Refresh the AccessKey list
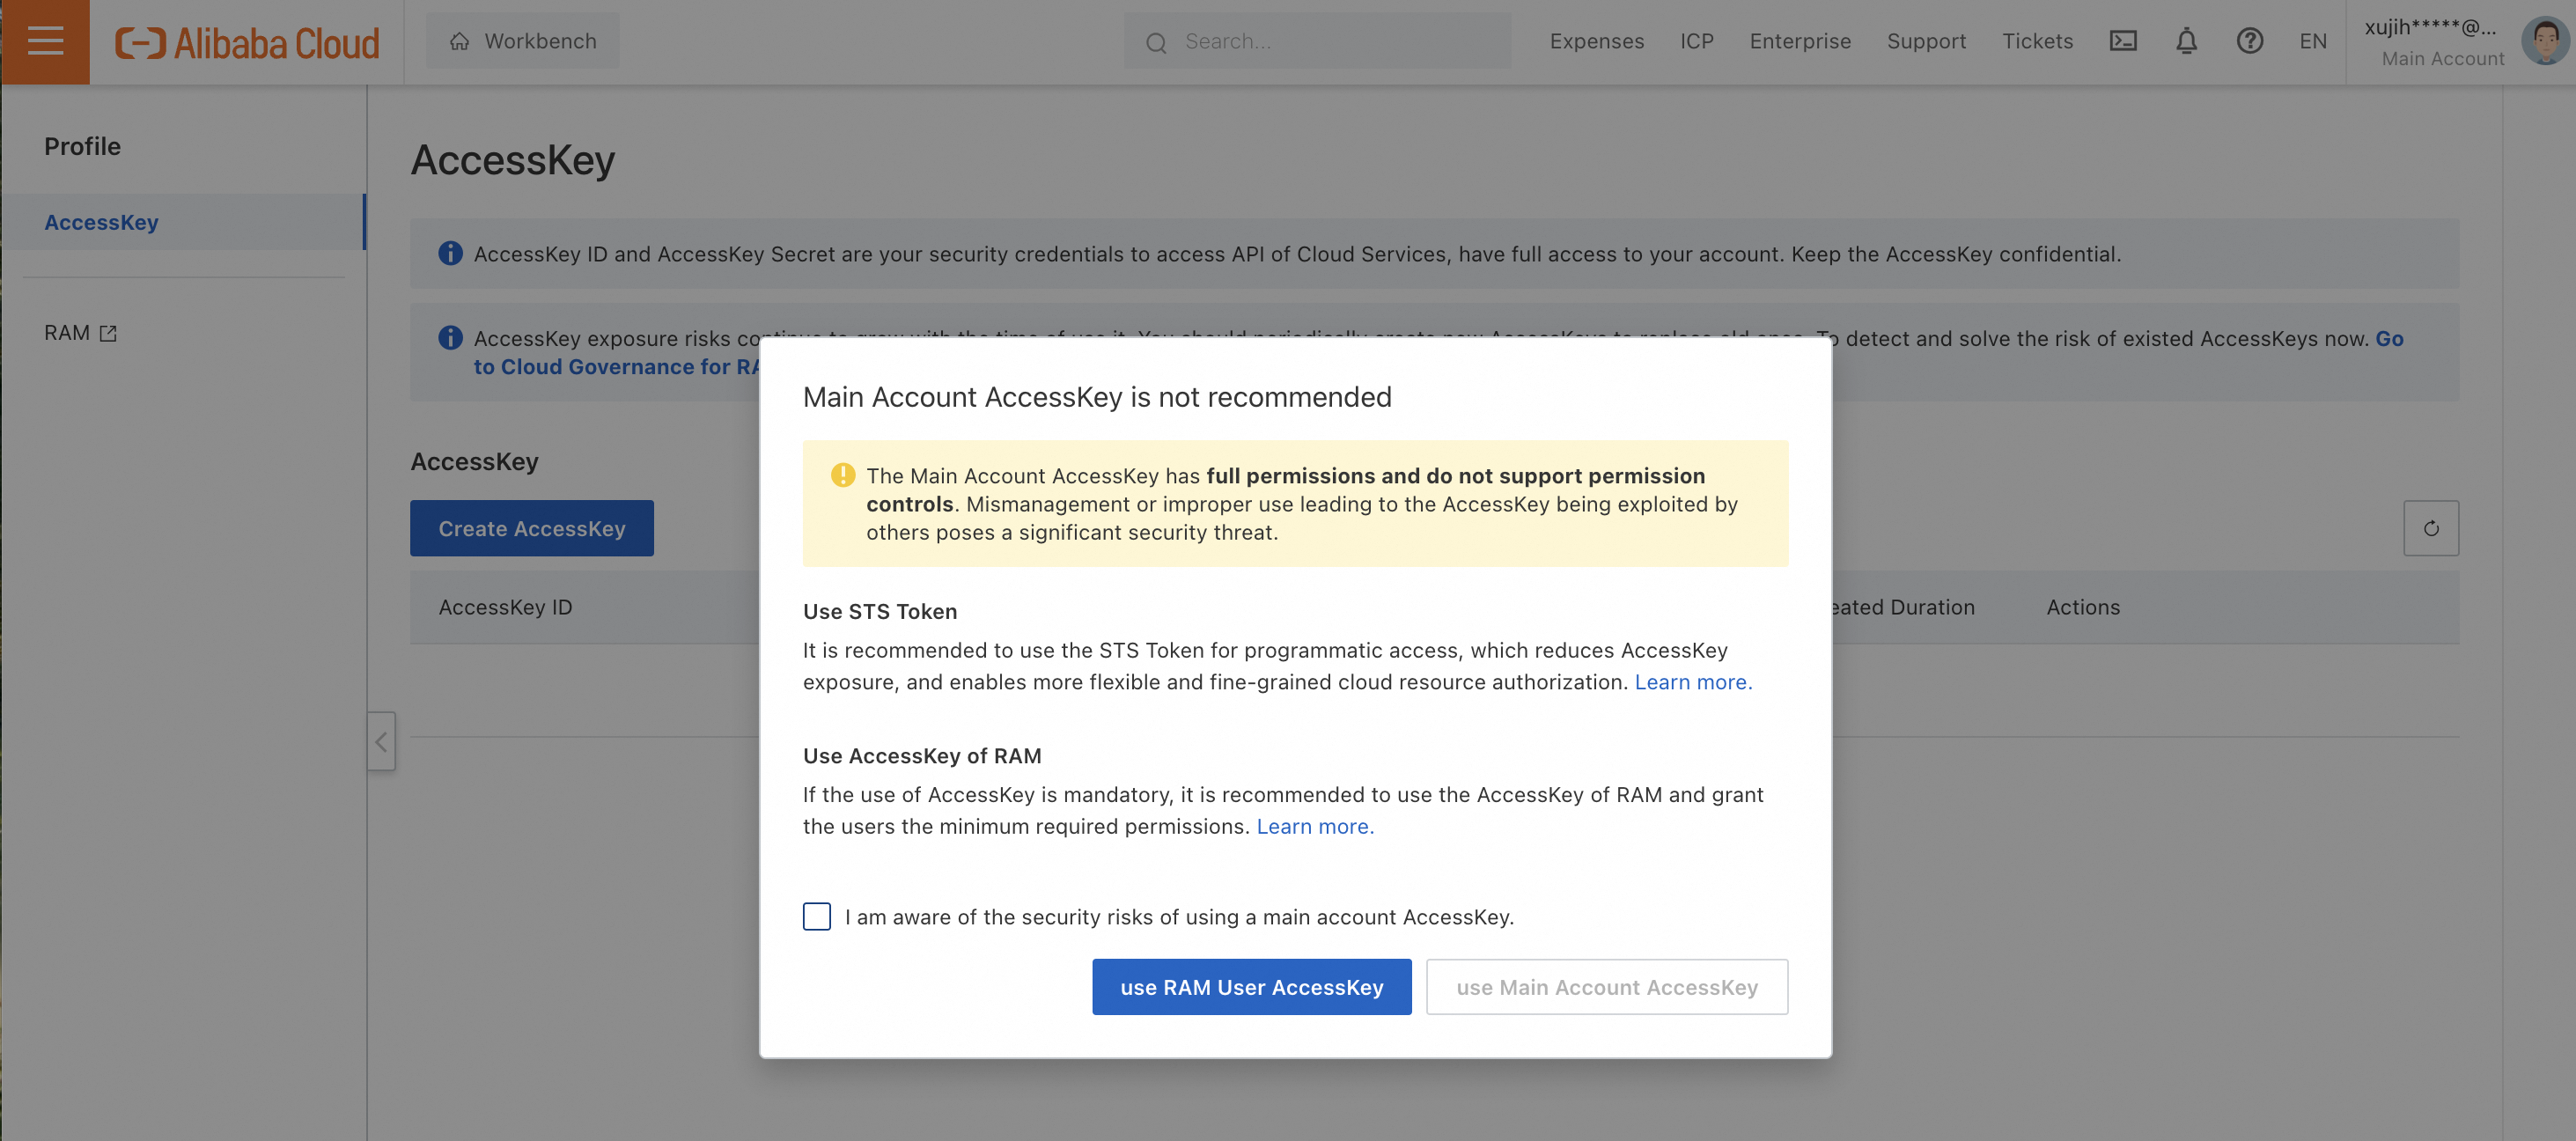 point(2430,528)
